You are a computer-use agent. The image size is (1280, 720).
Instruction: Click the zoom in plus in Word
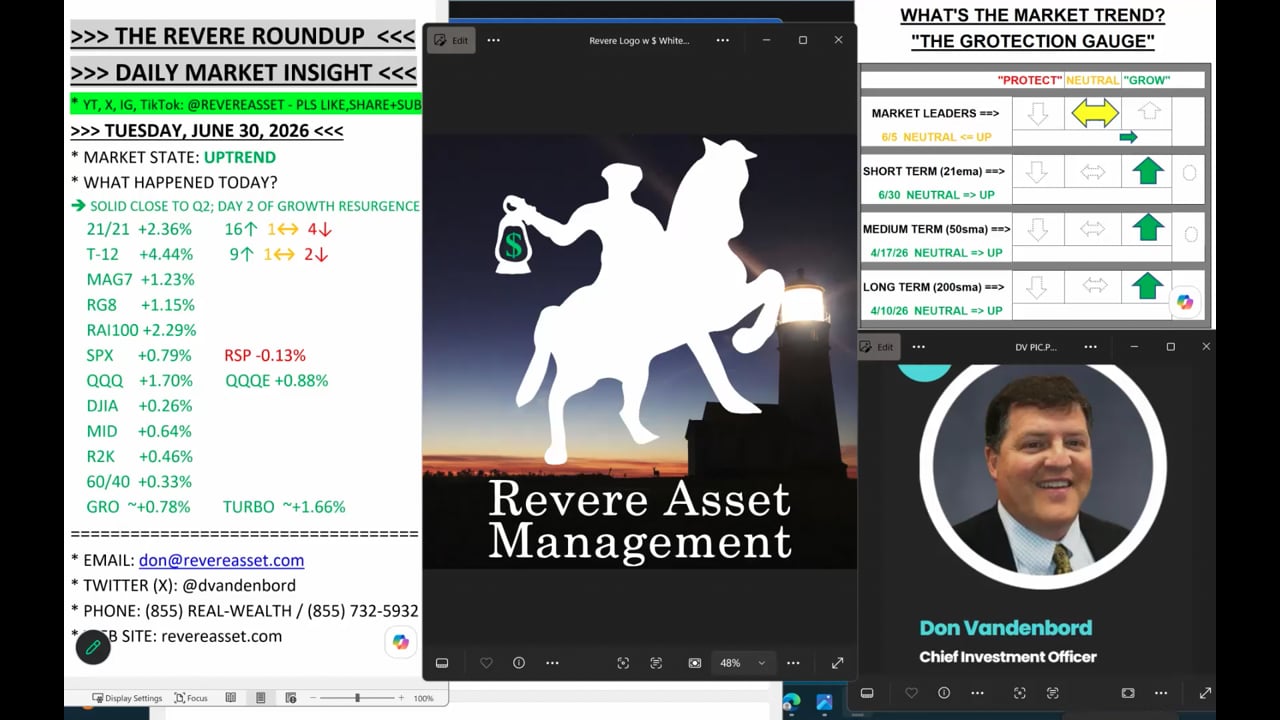(x=401, y=698)
